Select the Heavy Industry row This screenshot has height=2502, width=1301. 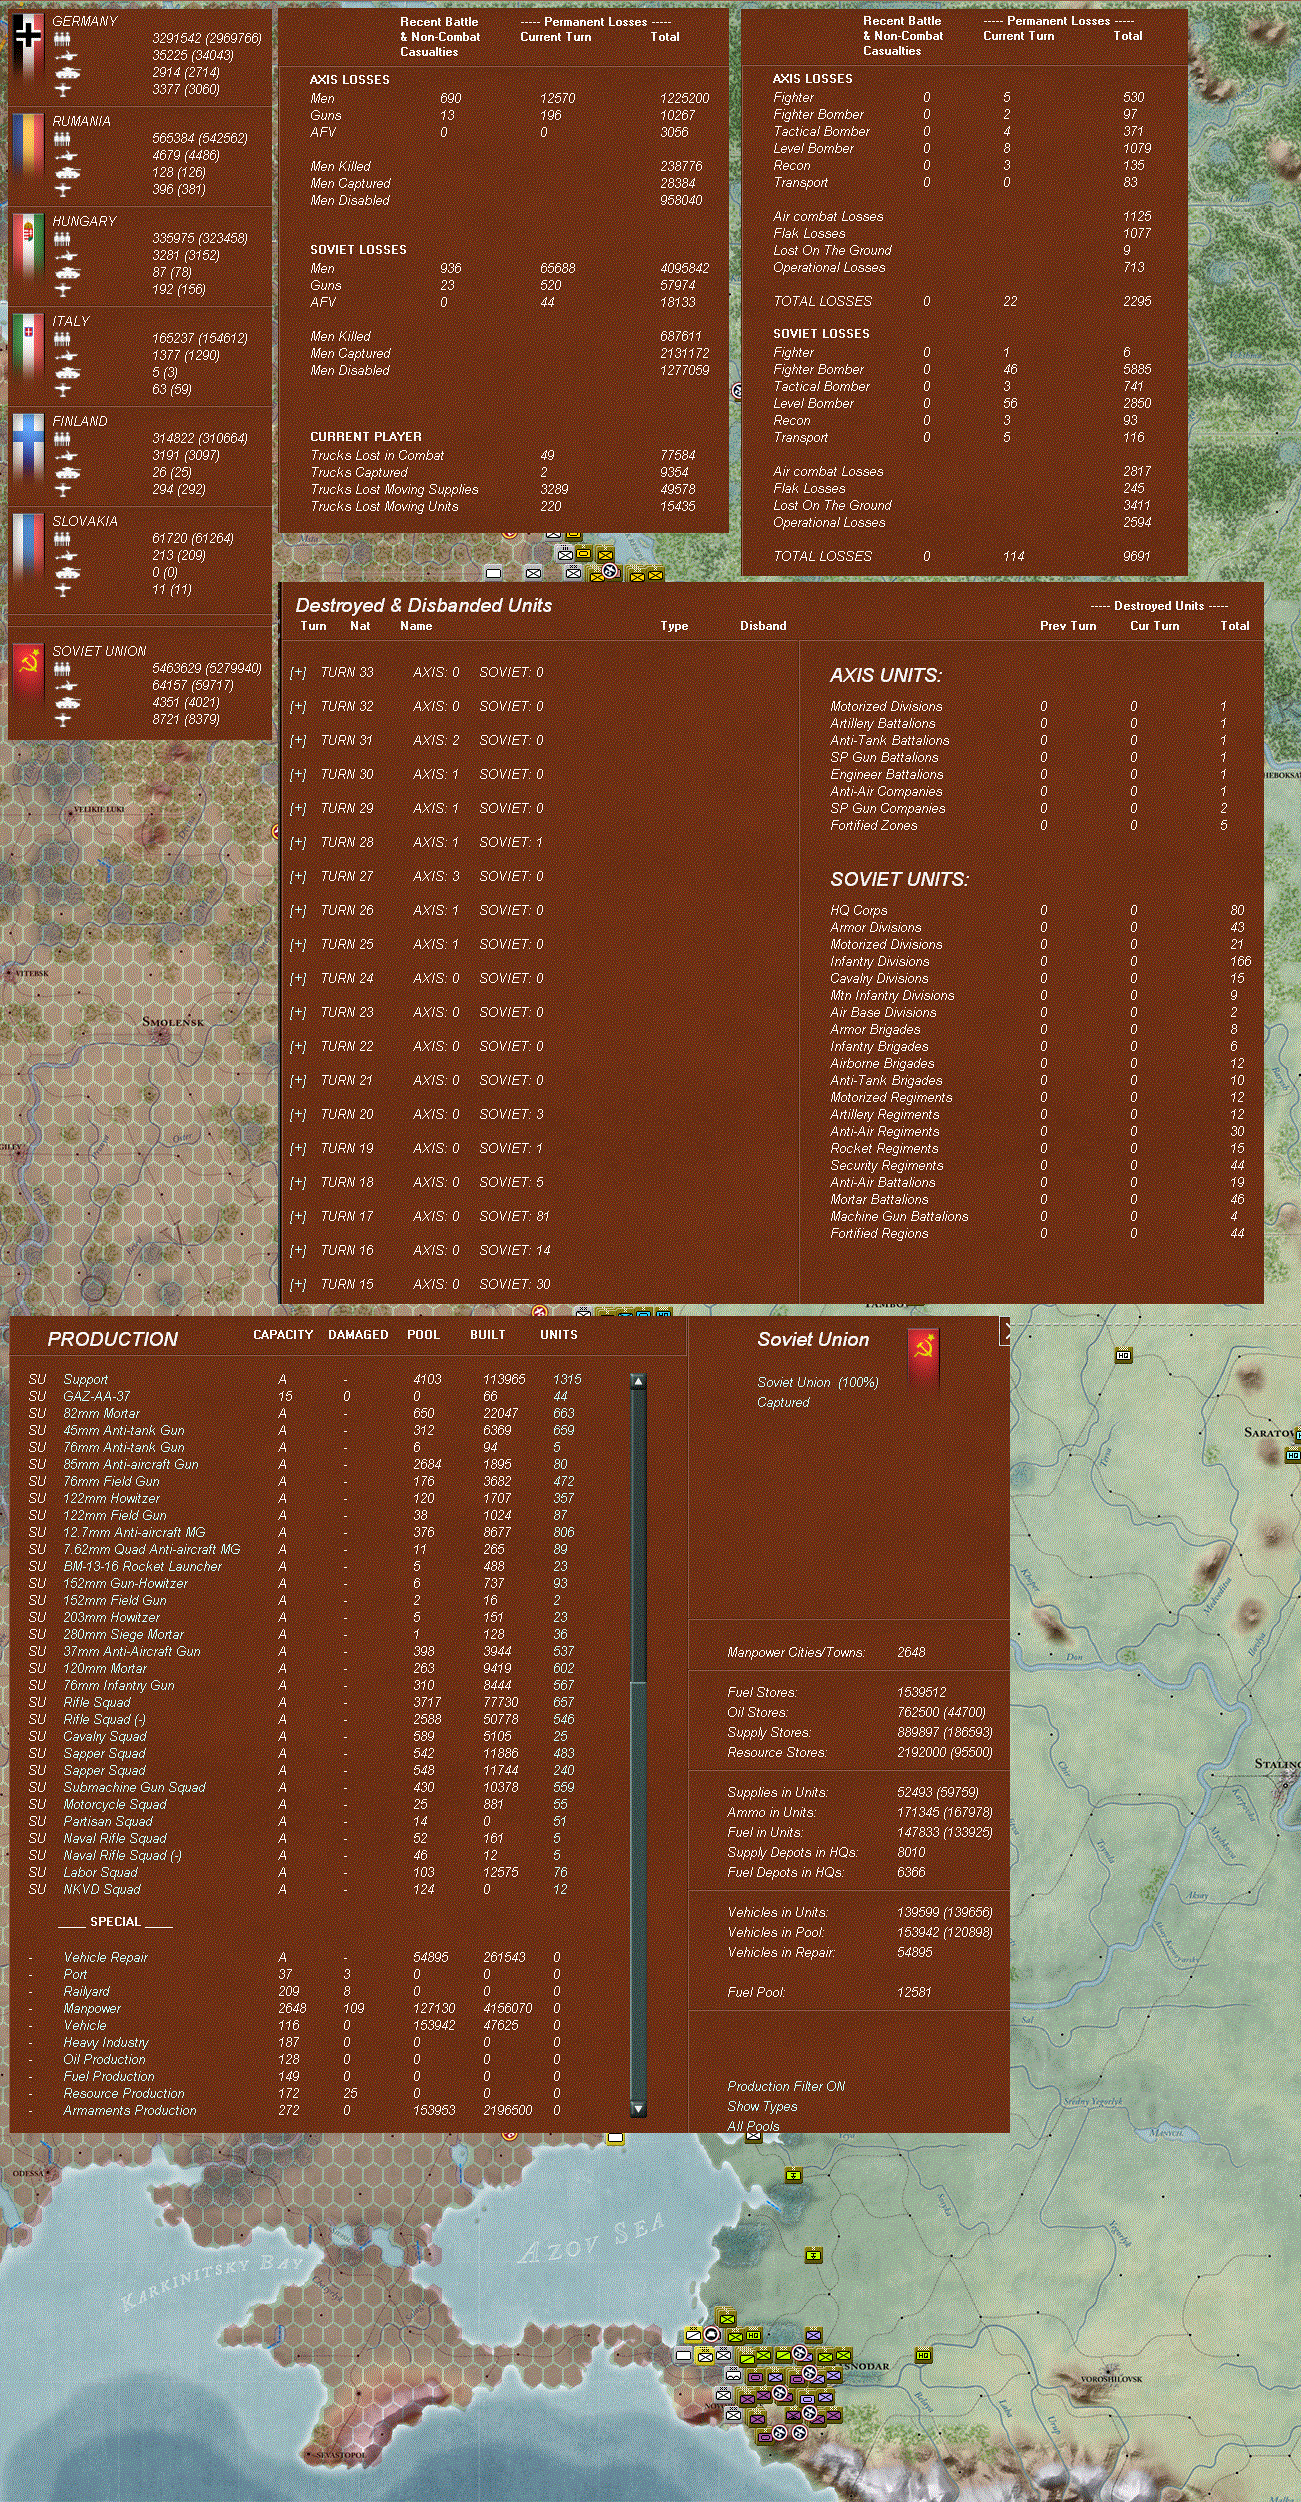pos(306,2043)
